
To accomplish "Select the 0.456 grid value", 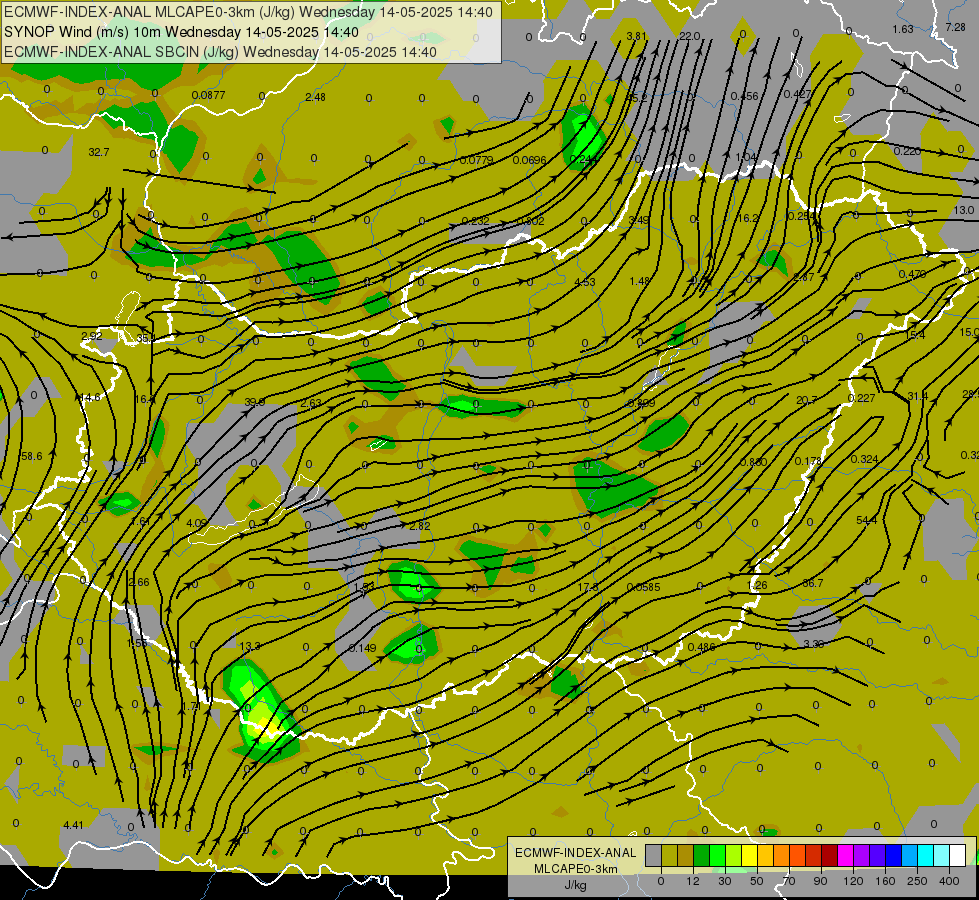I will 744,96.
